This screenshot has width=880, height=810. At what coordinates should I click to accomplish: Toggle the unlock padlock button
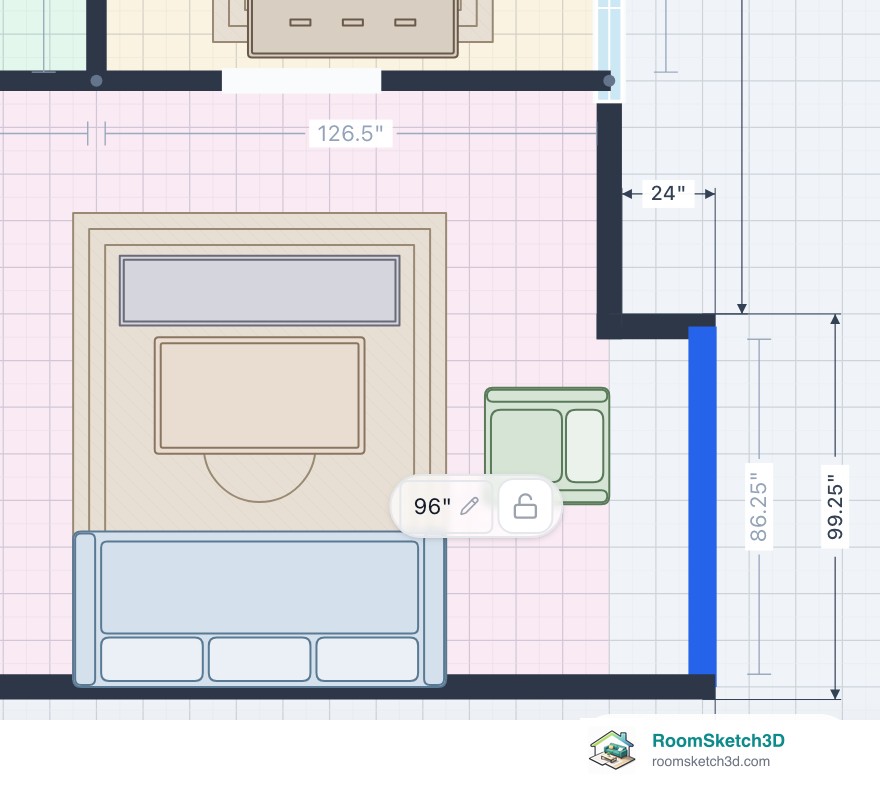[525, 506]
